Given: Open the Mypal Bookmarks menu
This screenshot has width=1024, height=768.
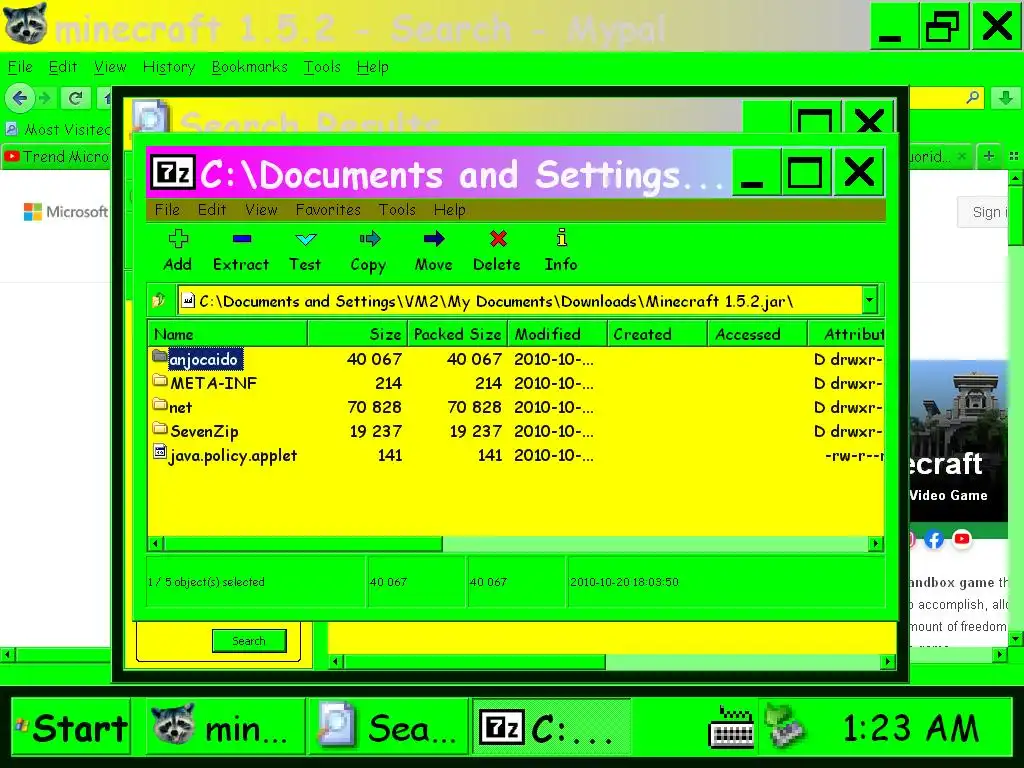Looking at the screenshot, I should click(249, 67).
